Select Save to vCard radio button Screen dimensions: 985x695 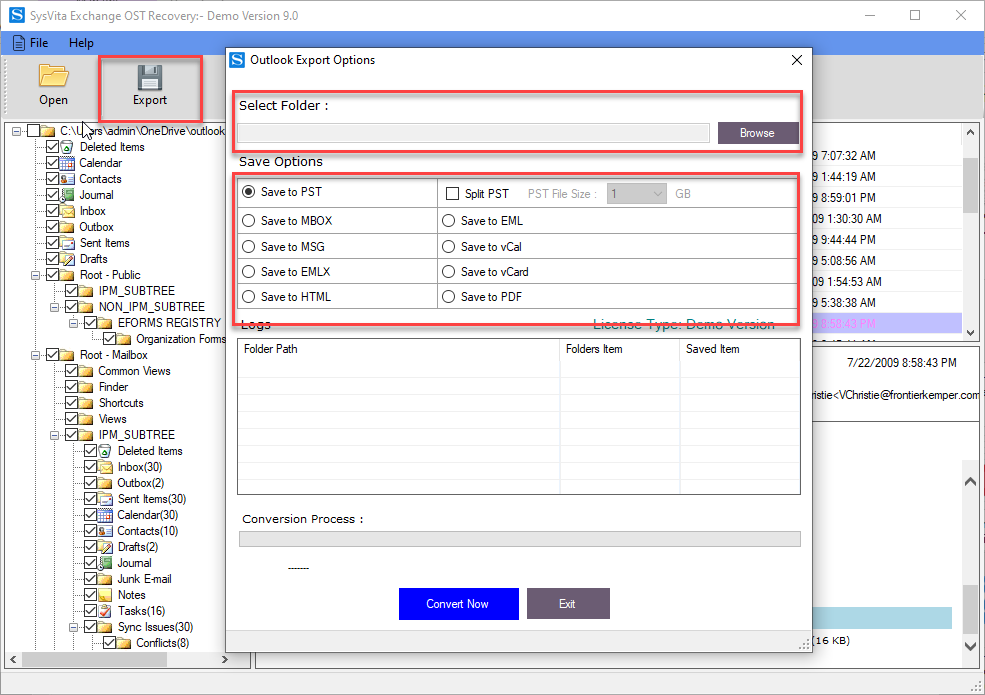click(x=449, y=271)
